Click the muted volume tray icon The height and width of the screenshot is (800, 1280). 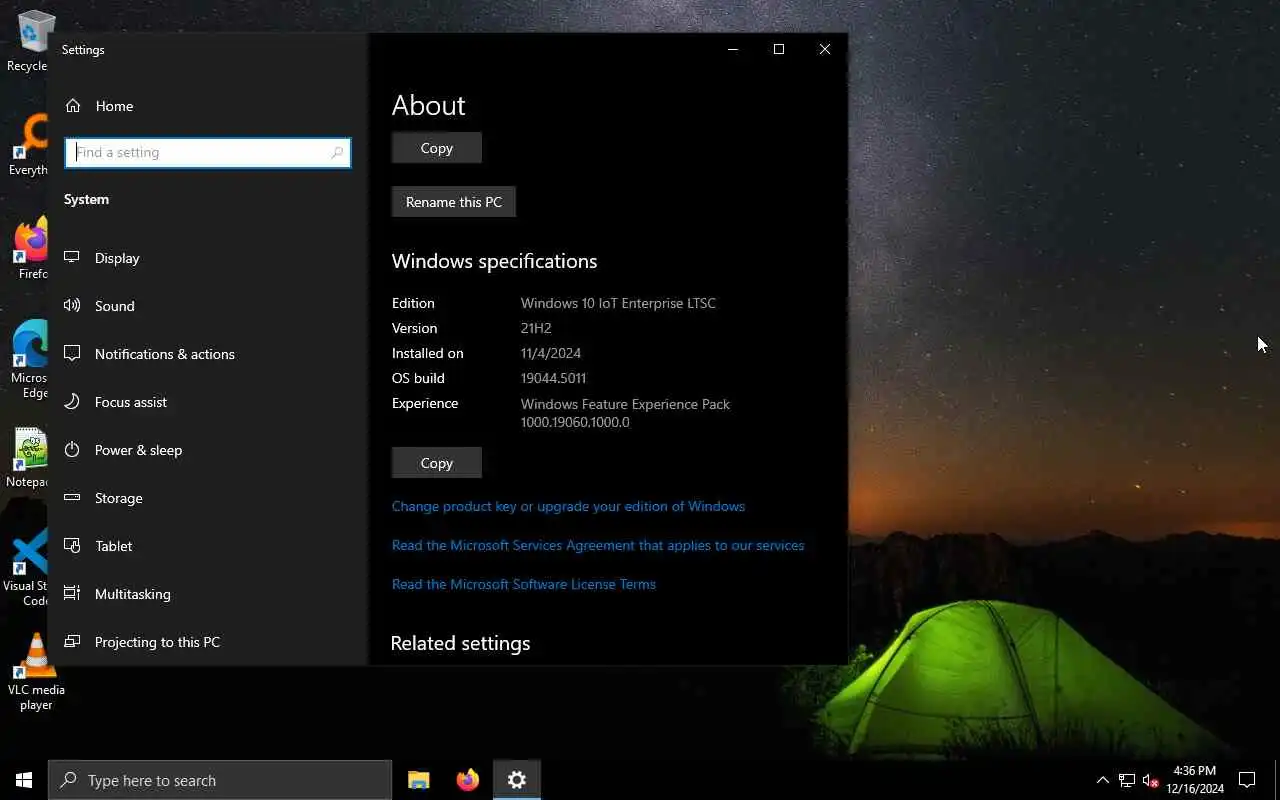tap(1150, 780)
